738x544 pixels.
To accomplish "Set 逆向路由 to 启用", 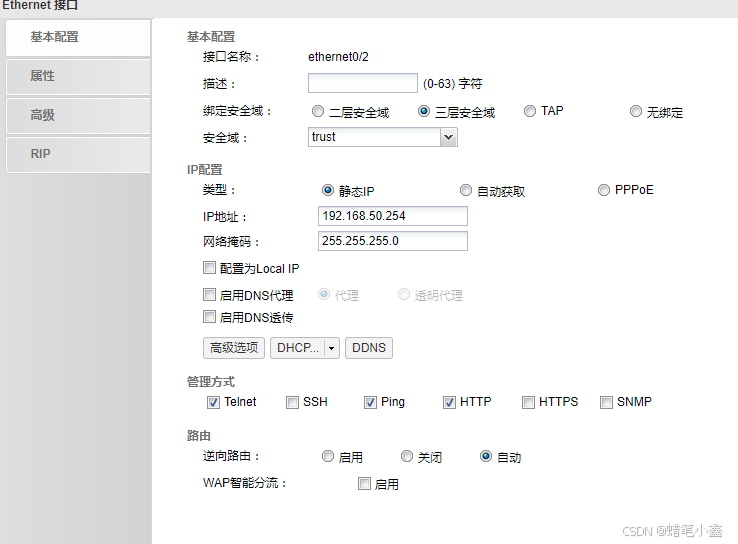I will 328,457.
